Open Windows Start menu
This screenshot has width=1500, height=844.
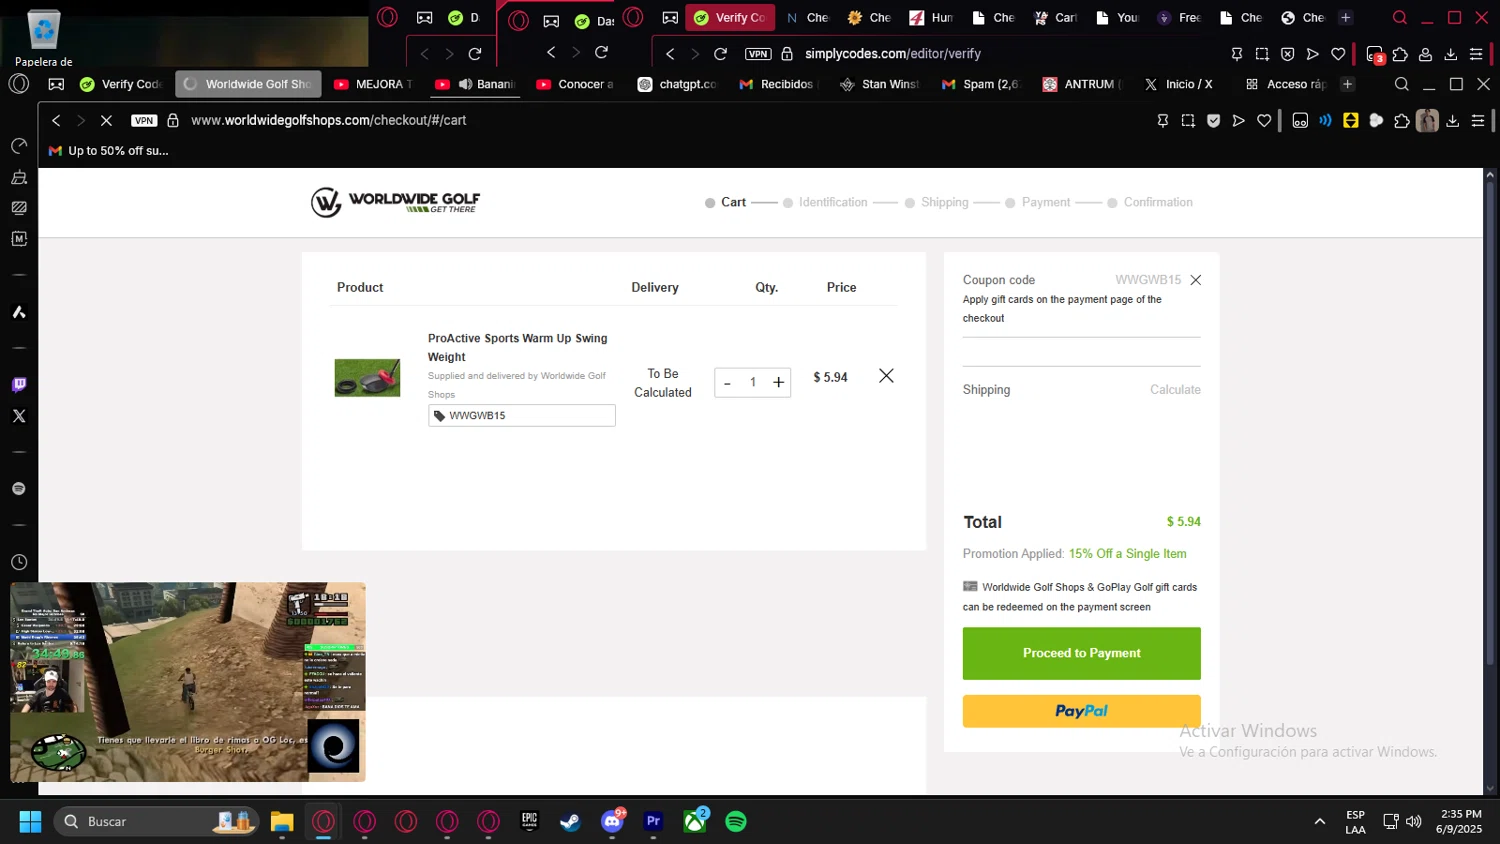[x=30, y=822]
